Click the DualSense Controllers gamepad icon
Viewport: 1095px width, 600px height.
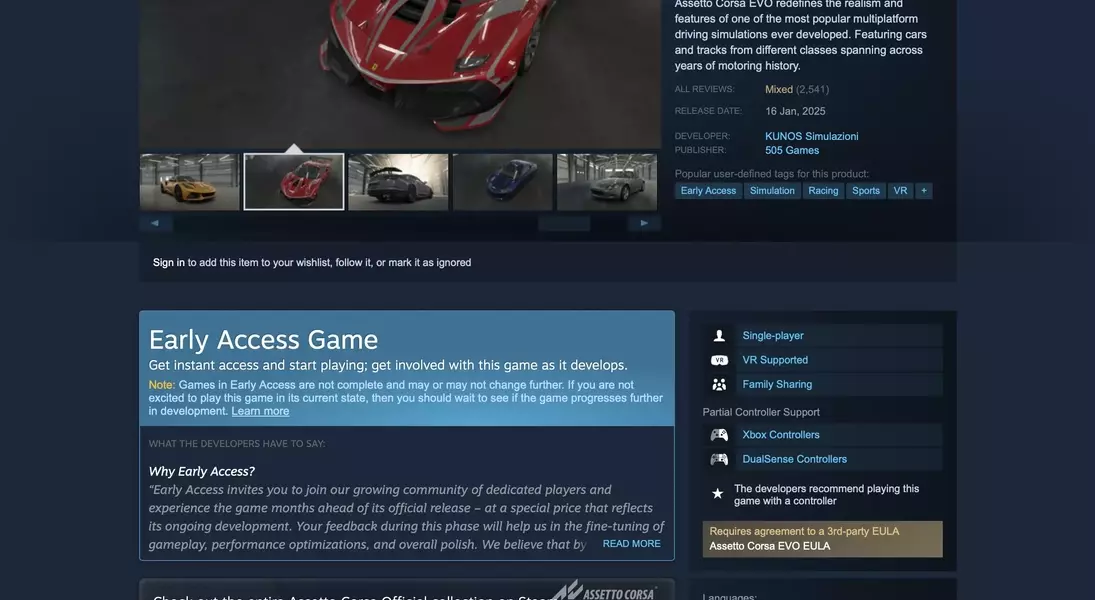[x=719, y=460]
